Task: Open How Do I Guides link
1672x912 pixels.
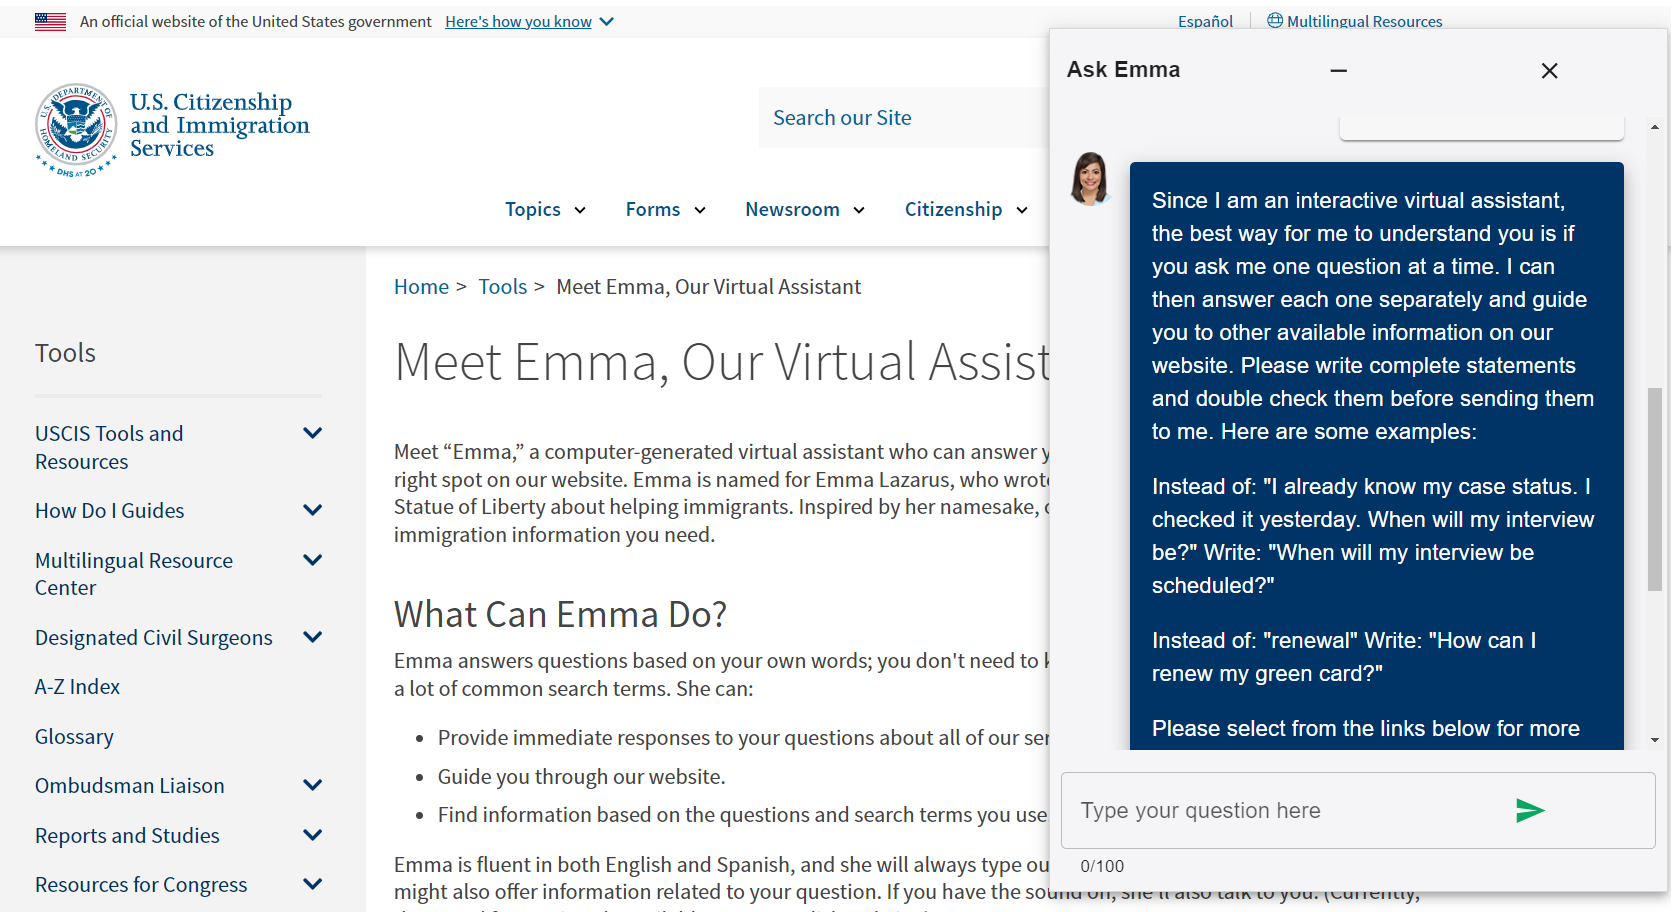Action: point(109,510)
